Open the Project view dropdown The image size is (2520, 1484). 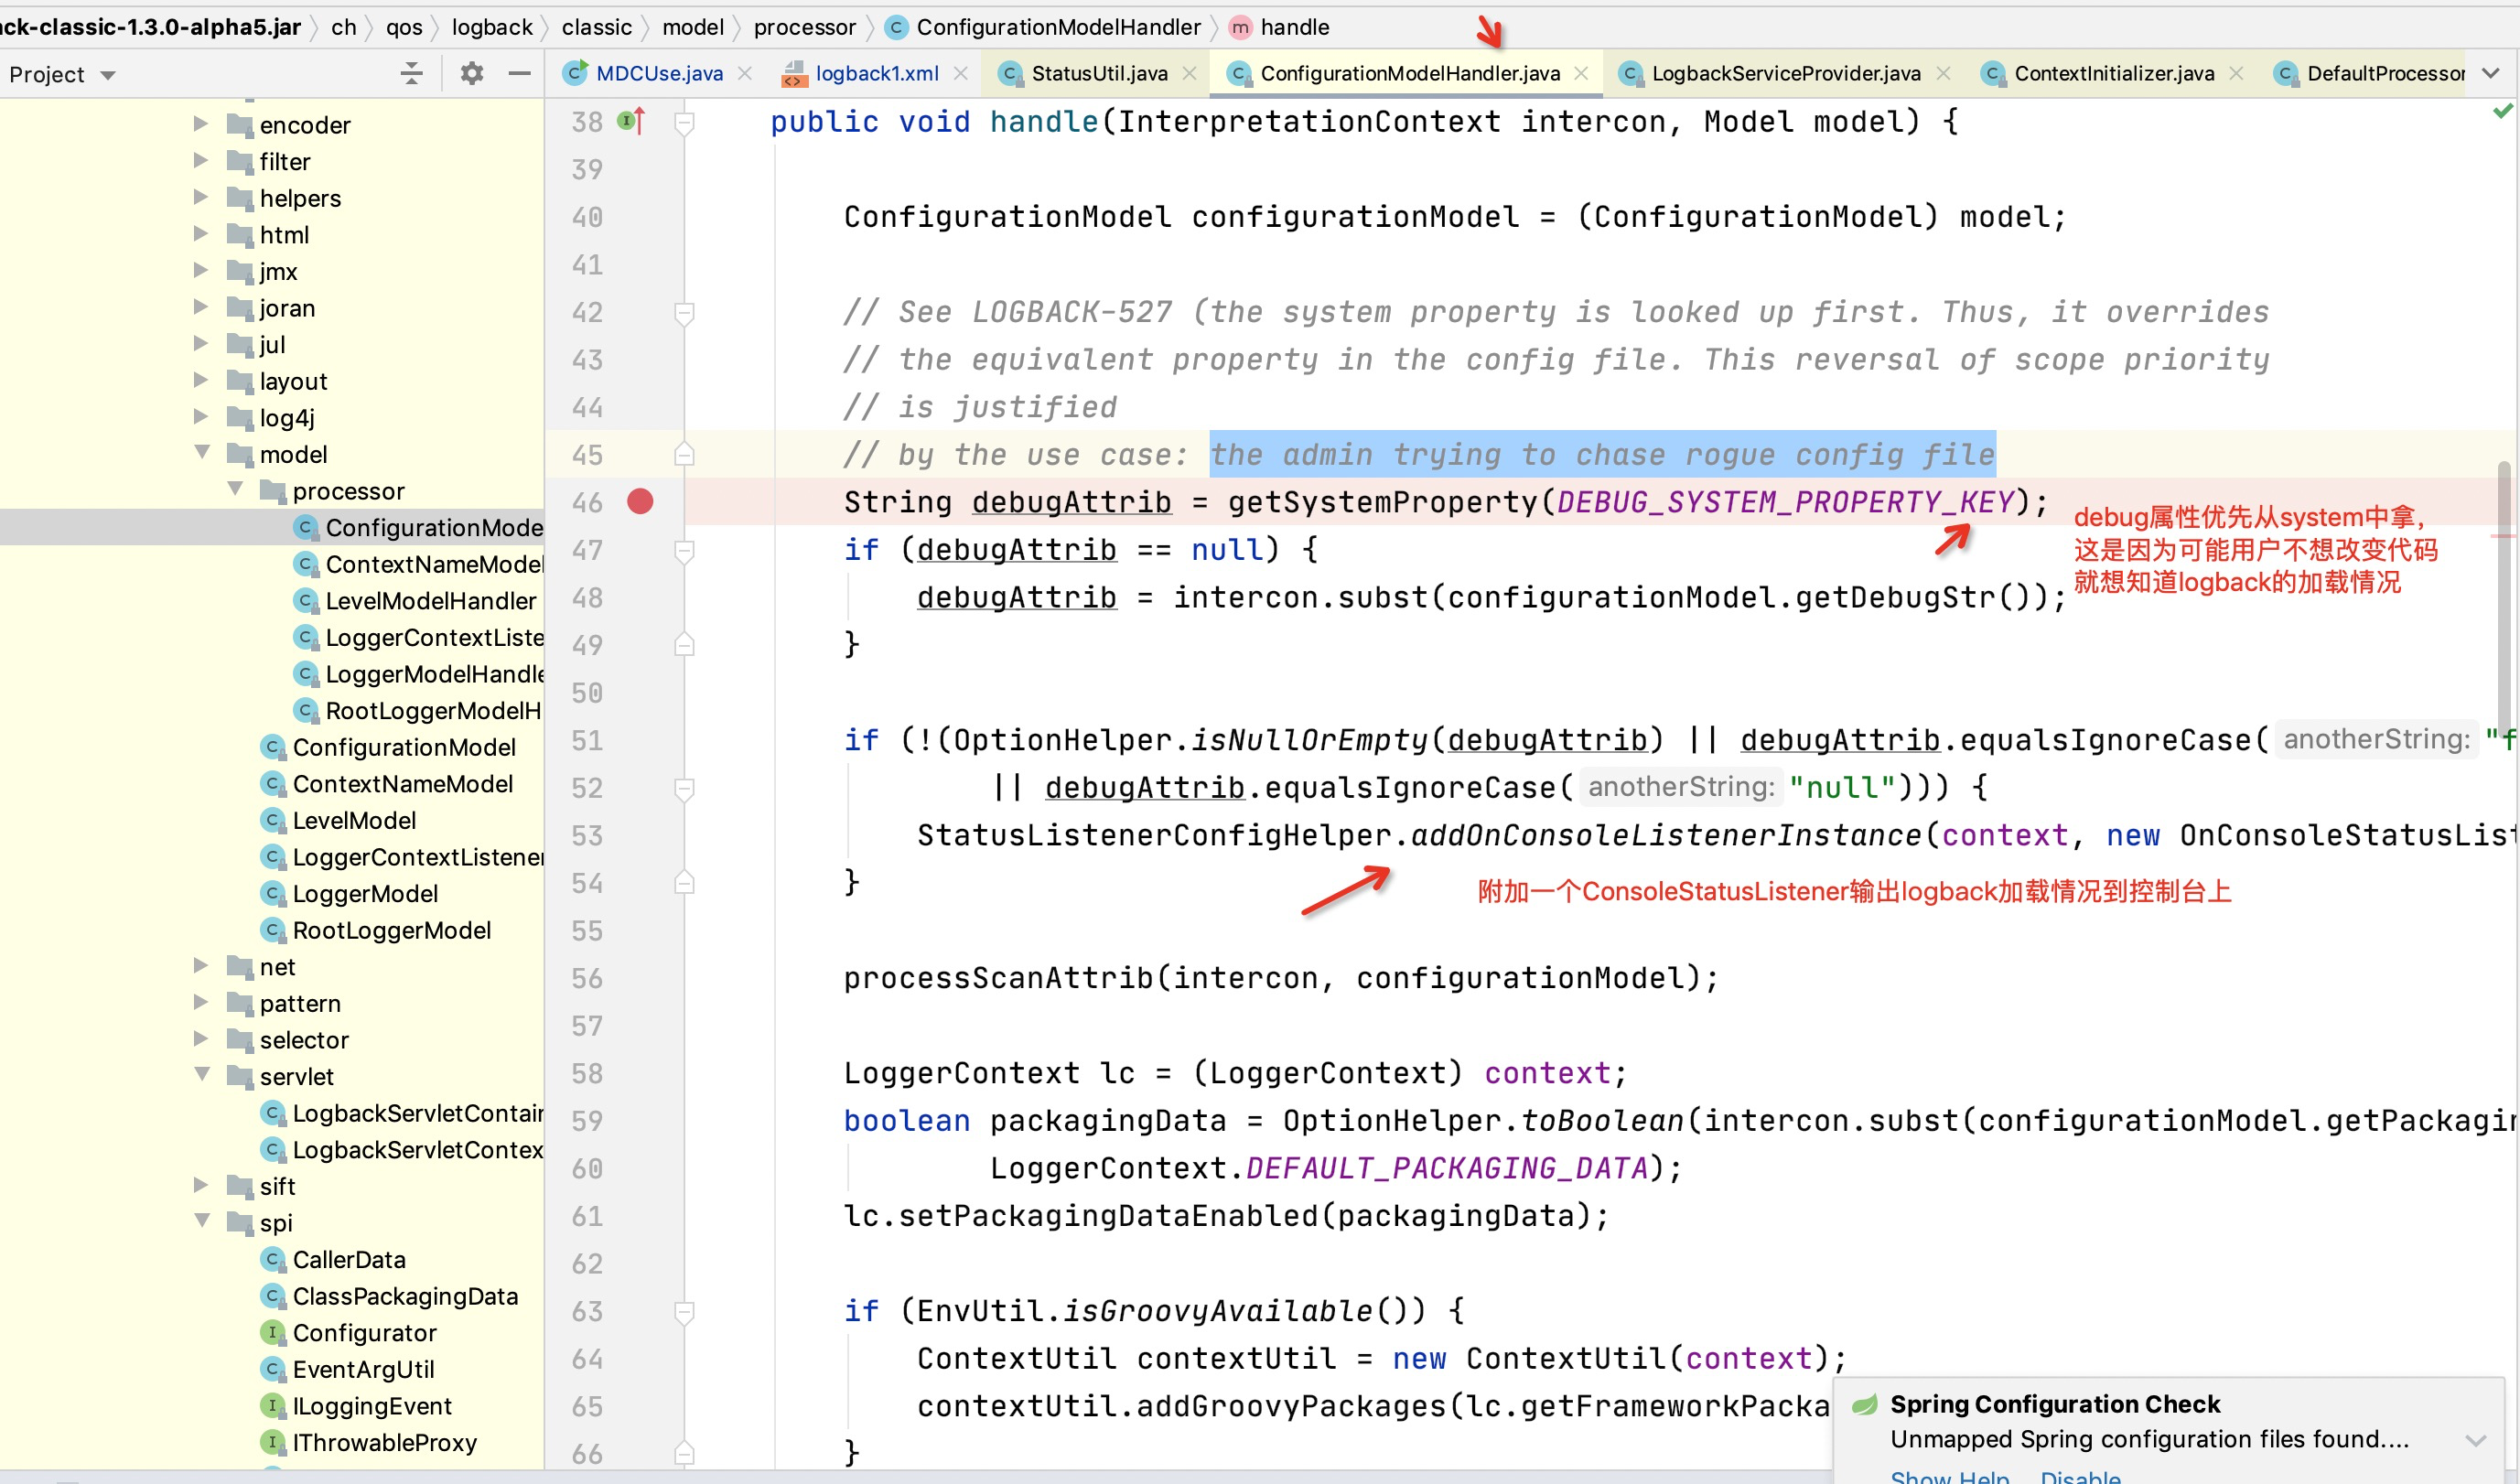pos(108,75)
